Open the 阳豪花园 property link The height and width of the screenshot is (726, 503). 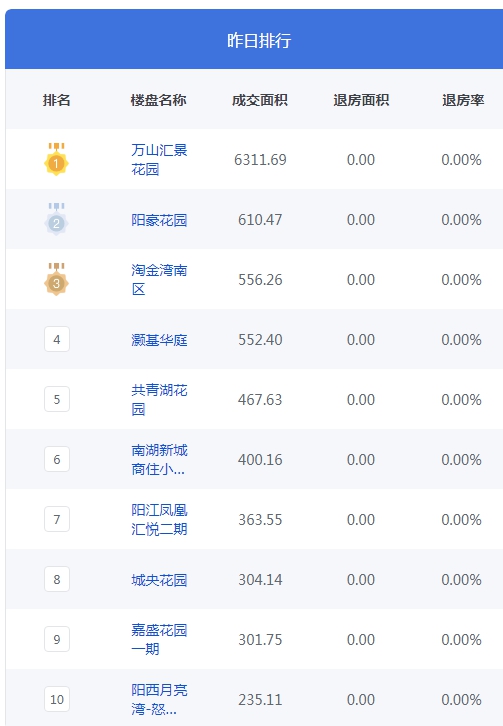point(159,219)
